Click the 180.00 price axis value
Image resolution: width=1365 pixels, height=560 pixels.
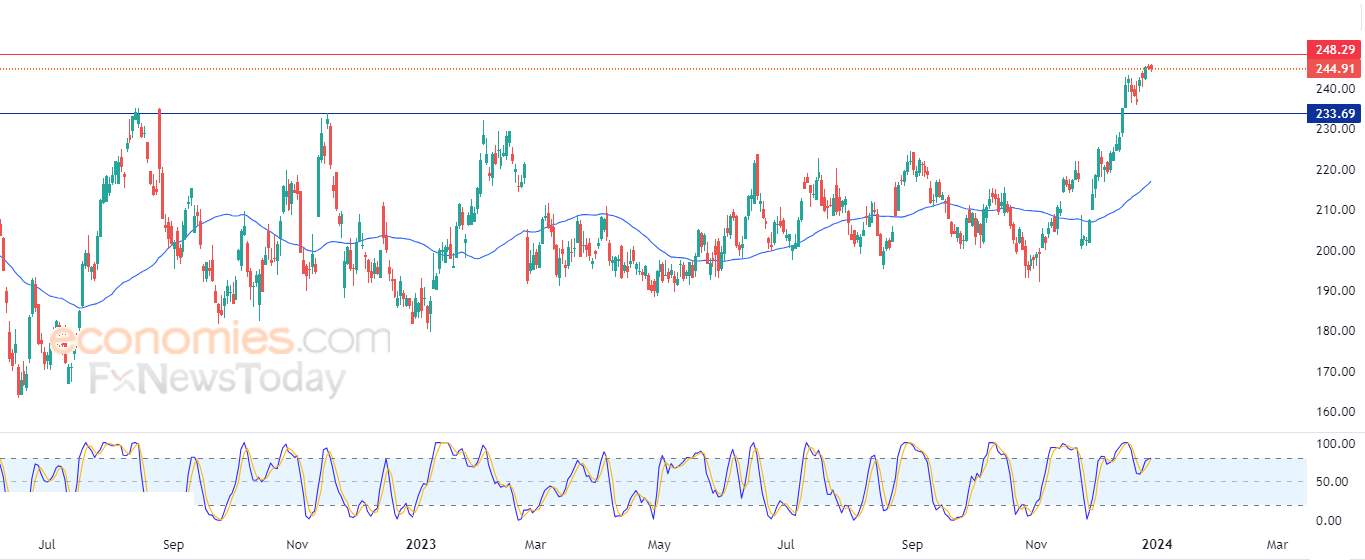tap(1335, 331)
